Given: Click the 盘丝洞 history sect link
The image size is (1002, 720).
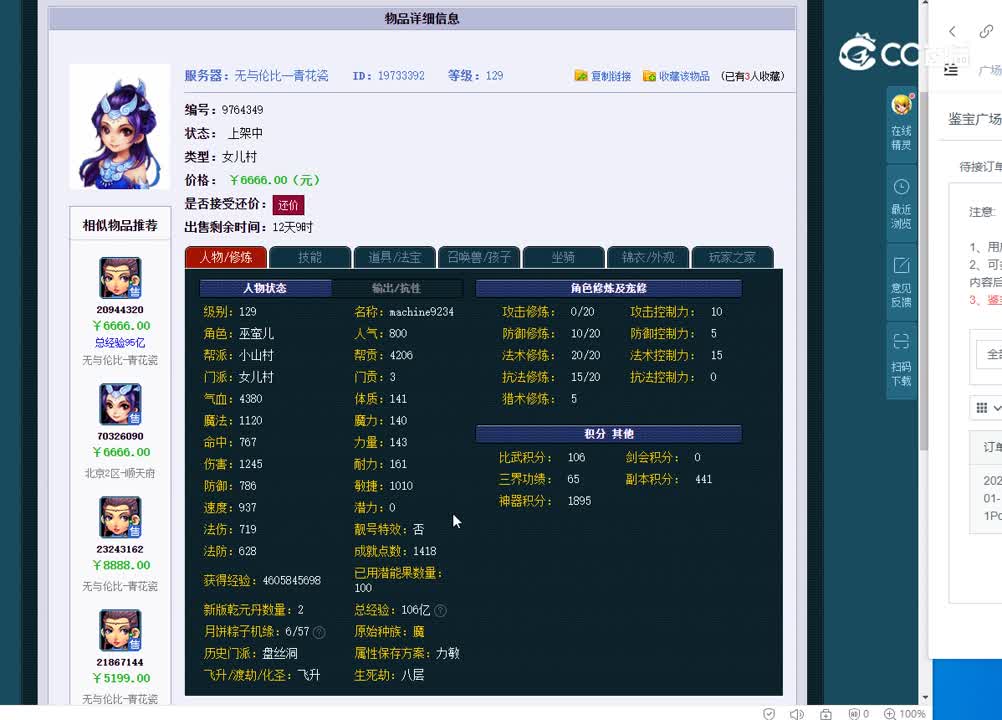Looking at the screenshot, I should [x=280, y=654].
